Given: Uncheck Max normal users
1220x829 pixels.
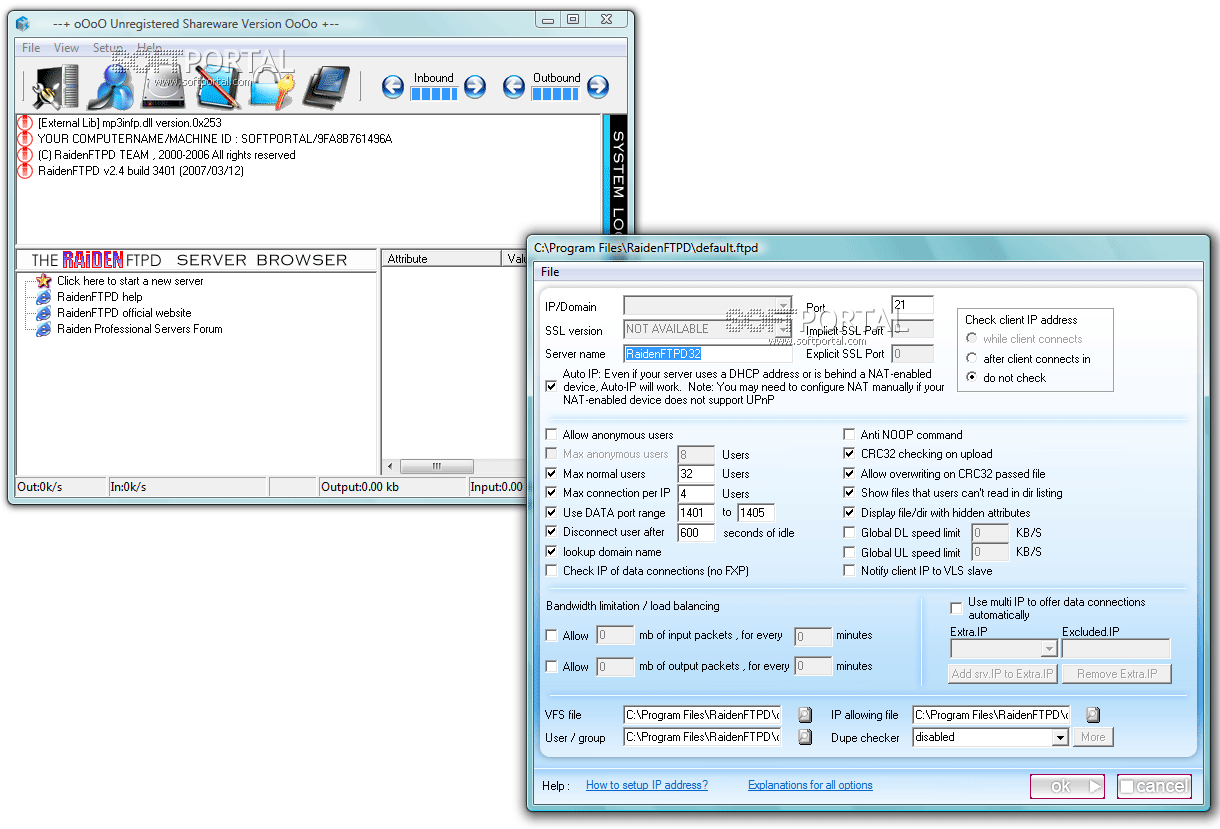Looking at the screenshot, I should (x=552, y=474).
